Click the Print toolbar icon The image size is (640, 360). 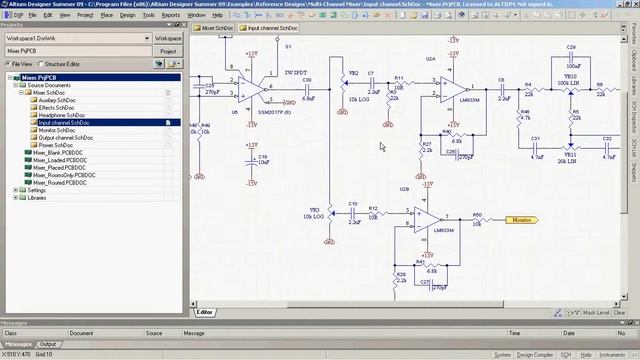(x=437, y=15)
